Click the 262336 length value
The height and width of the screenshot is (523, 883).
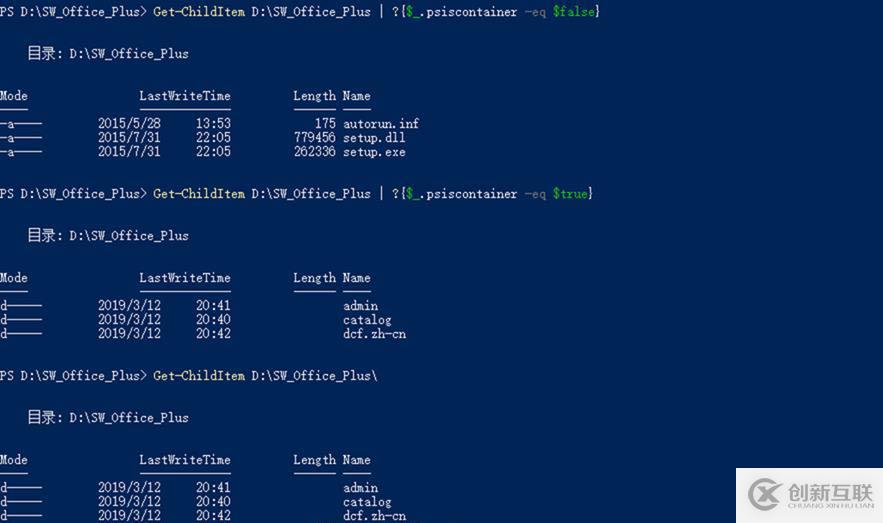point(315,152)
